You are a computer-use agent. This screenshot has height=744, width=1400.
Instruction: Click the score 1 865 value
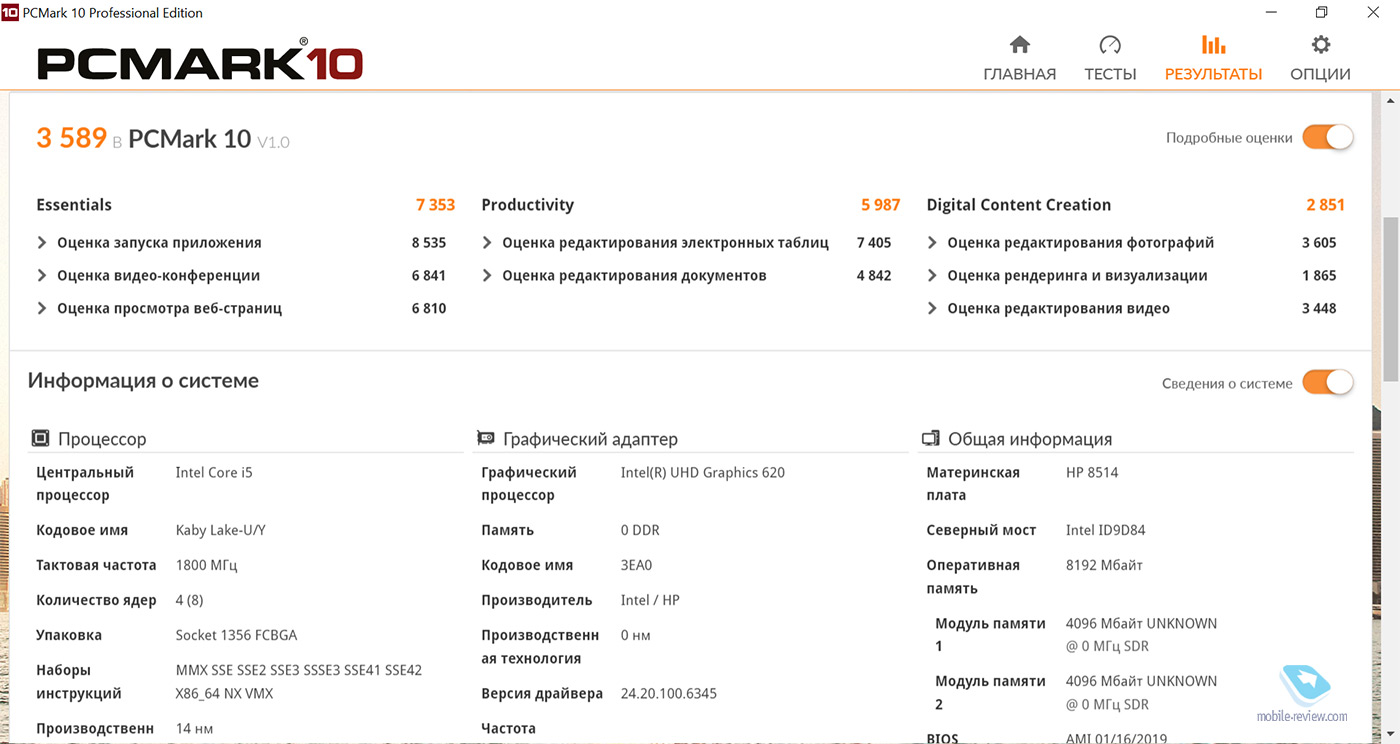click(x=1319, y=276)
